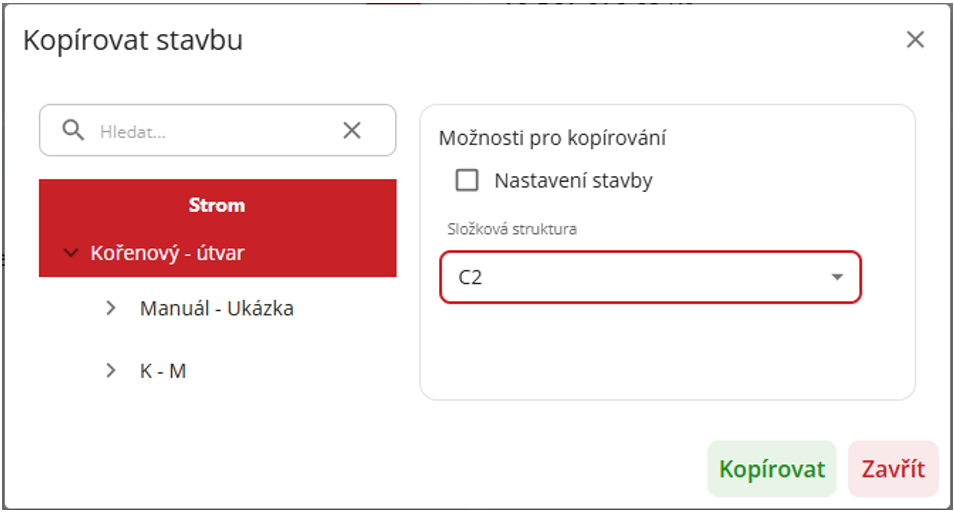Image resolution: width=954 pixels, height=512 pixels.
Task: Enable the Nastavení stavby checkbox
Action: 467,181
